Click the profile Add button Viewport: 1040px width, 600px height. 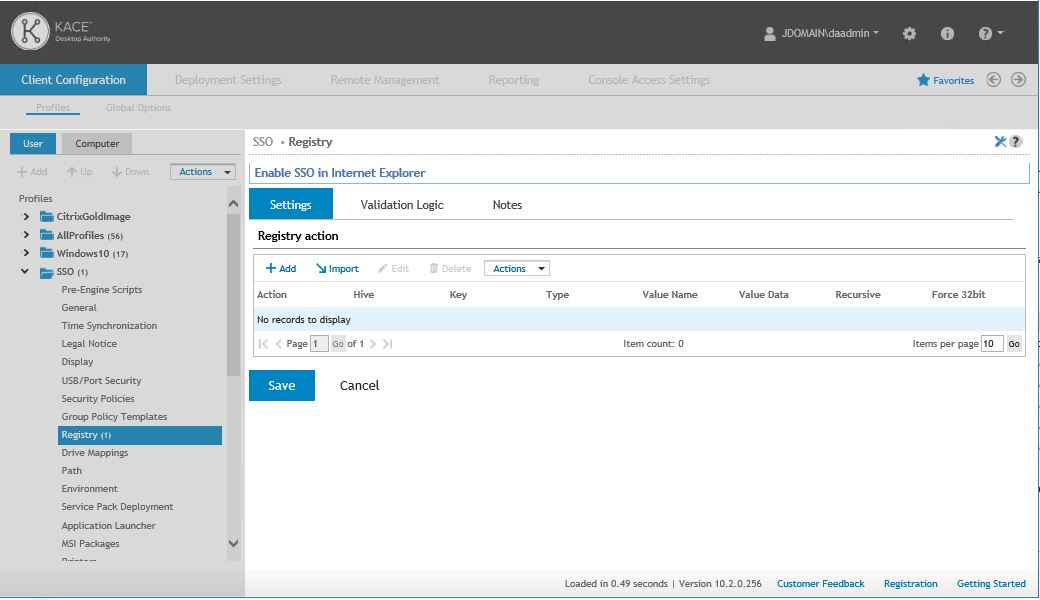pyautogui.click(x=32, y=172)
